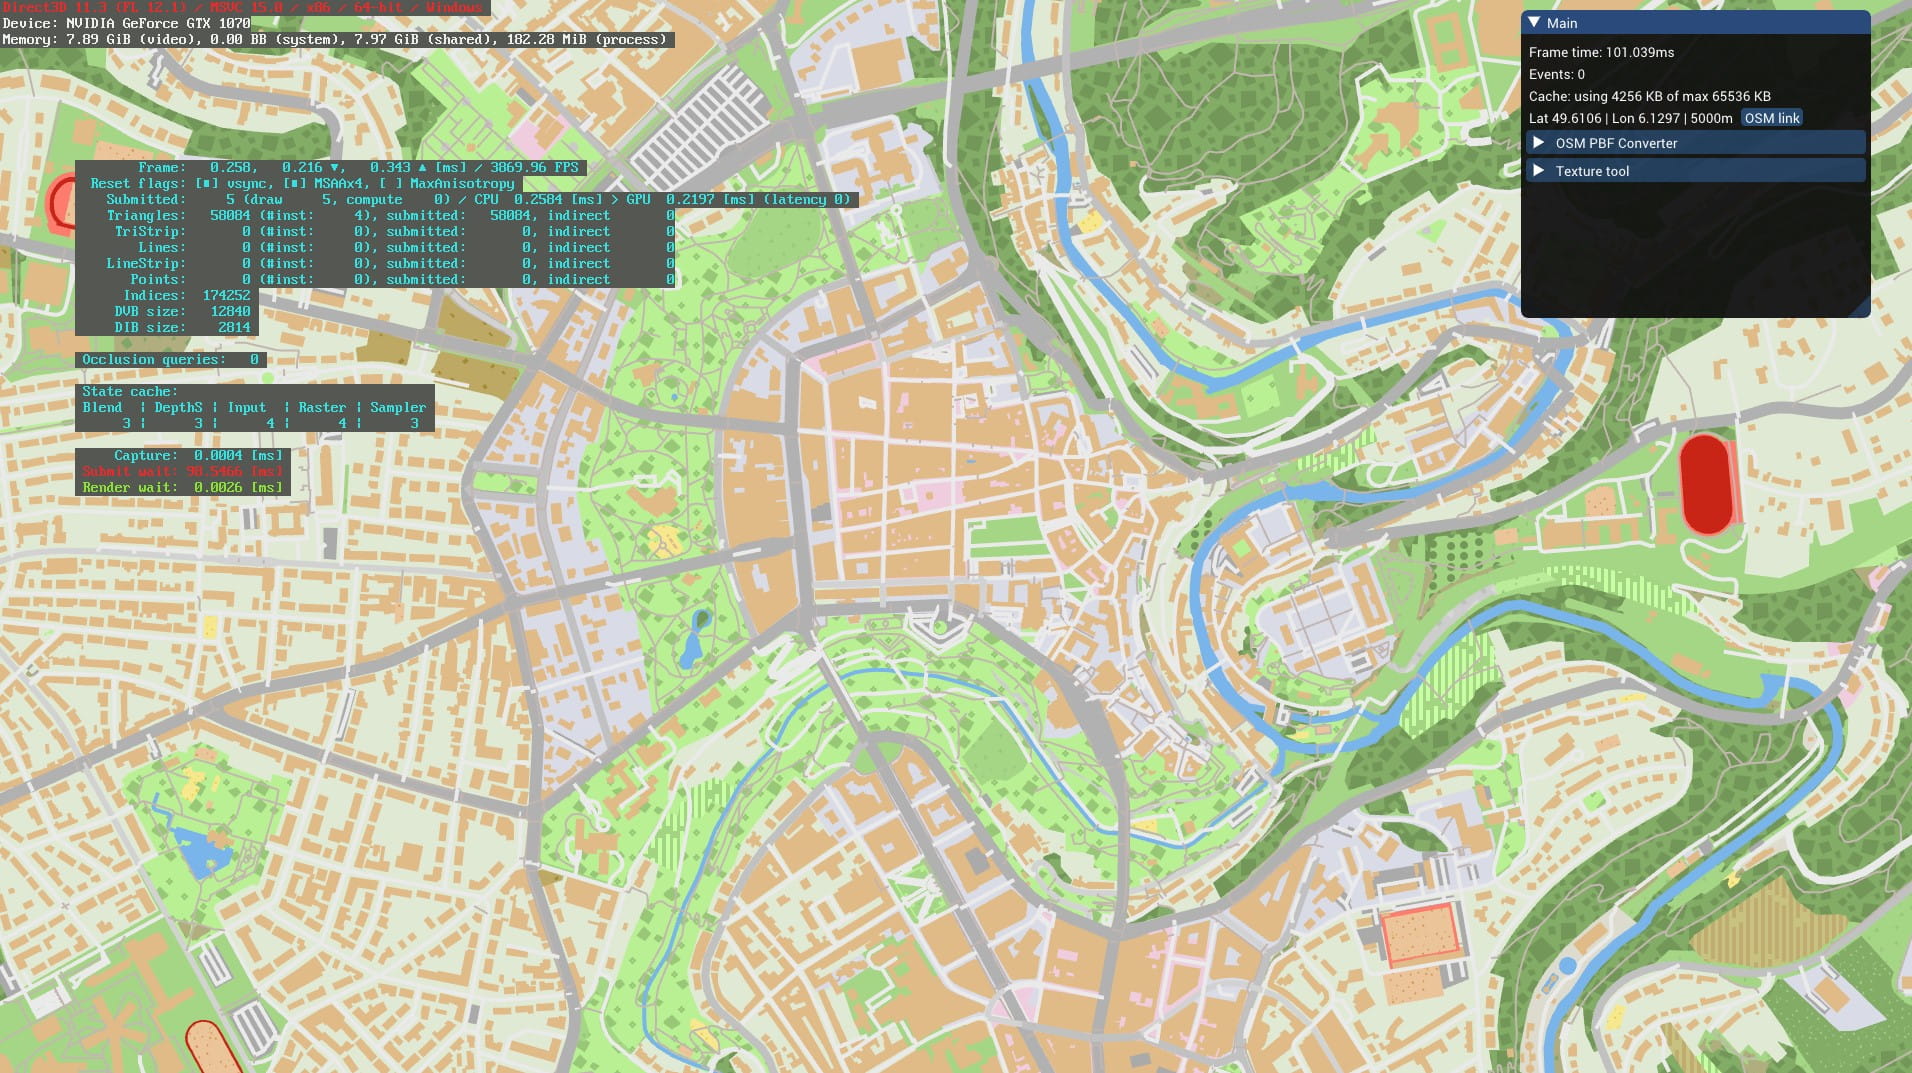Expand the OSM PBF Converter section
This screenshot has width=1912, height=1073.
point(1694,143)
